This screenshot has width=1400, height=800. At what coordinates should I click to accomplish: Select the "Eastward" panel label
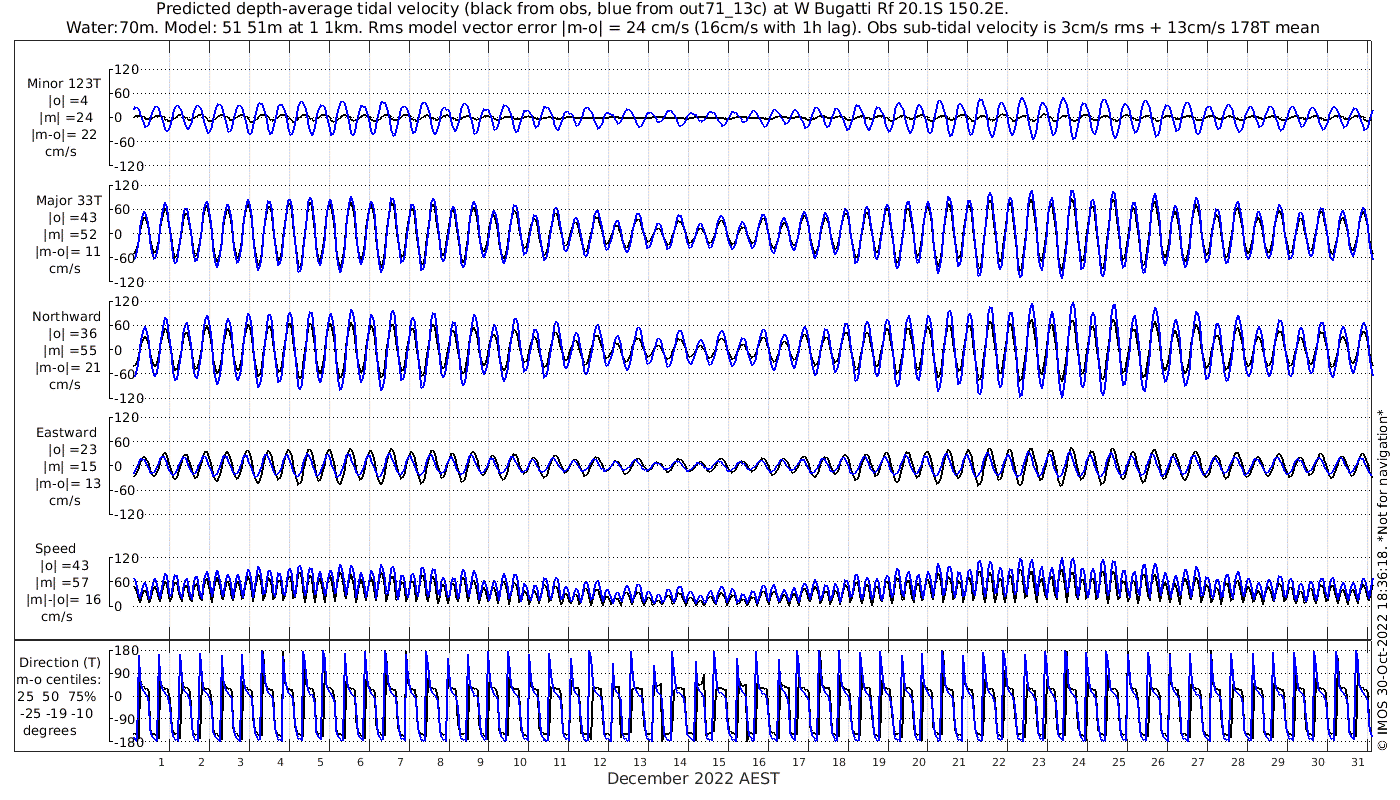pos(67,433)
